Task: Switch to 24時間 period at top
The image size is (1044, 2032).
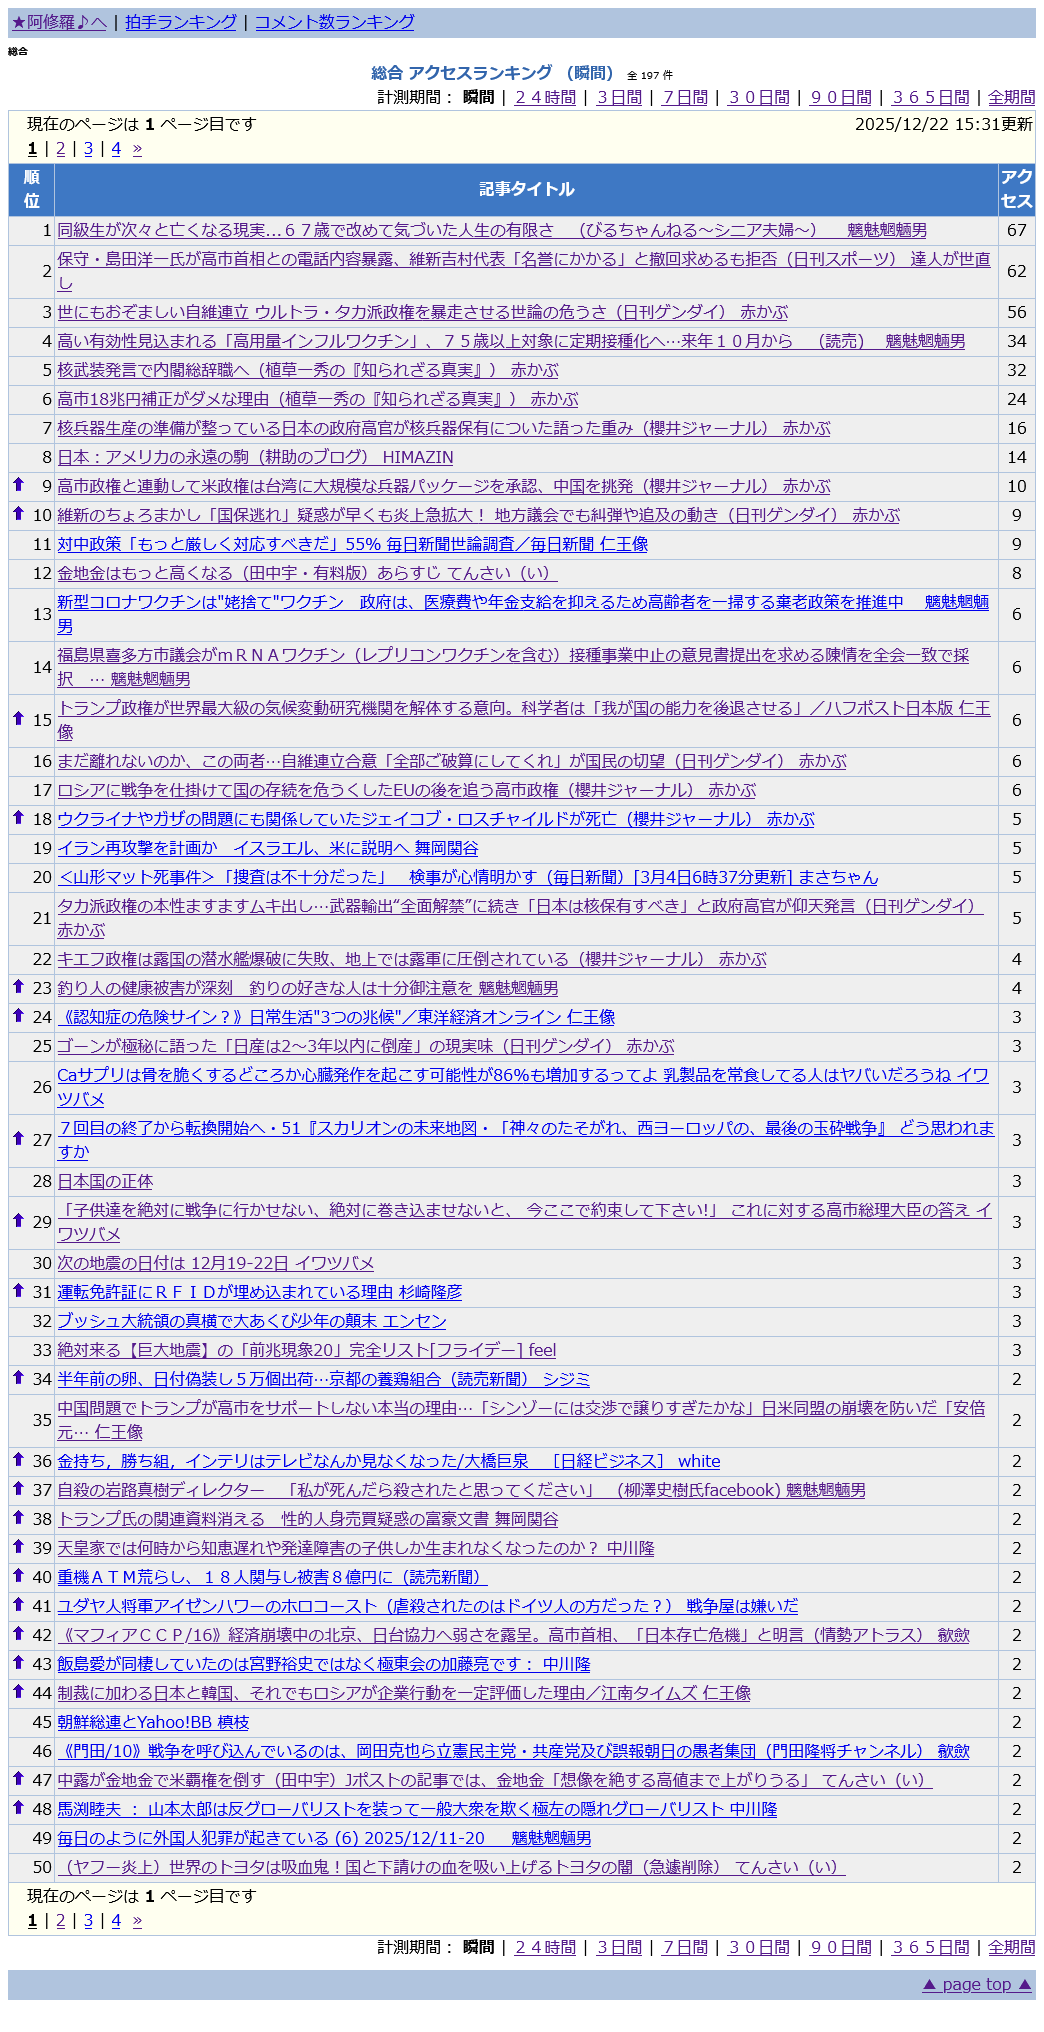Action: point(545,98)
